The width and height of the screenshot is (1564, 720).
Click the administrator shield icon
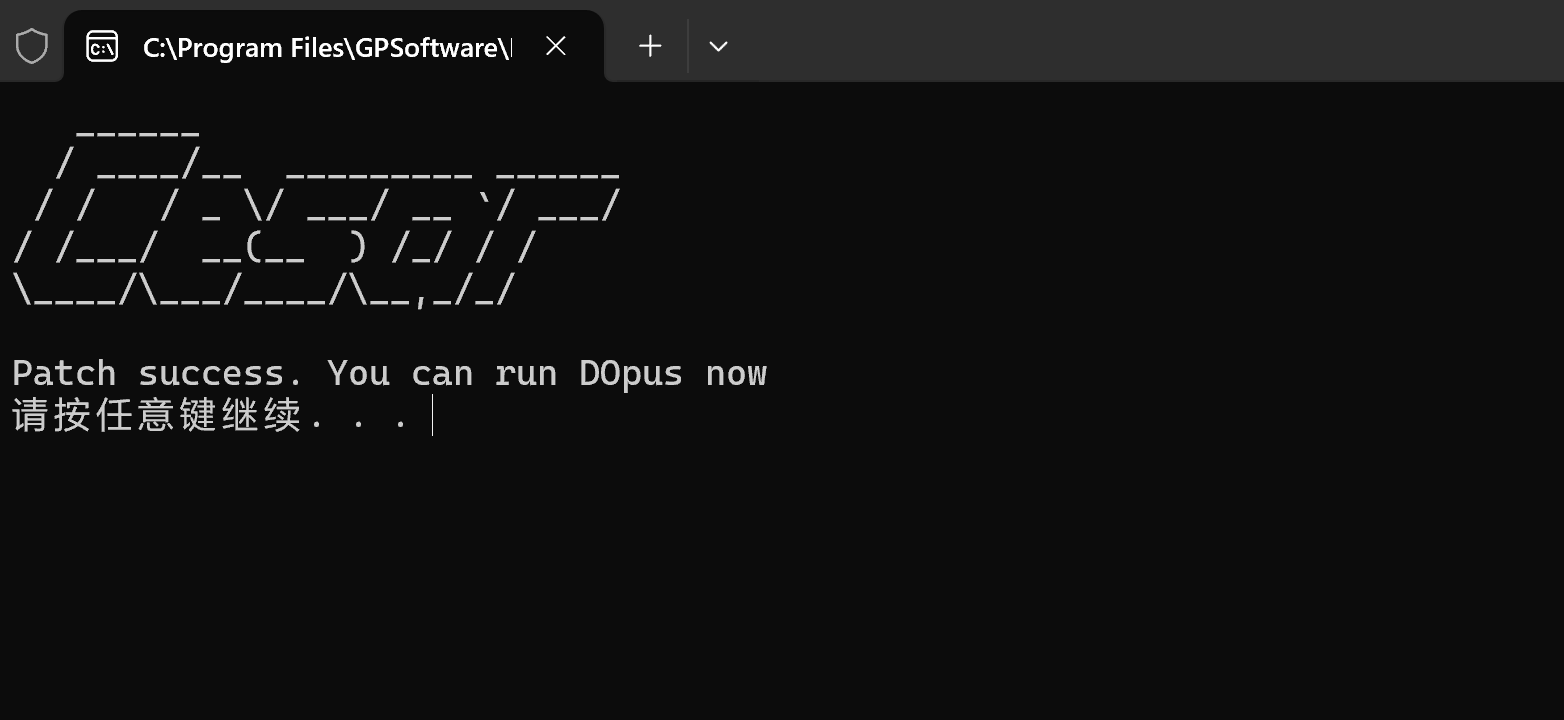[32, 46]
